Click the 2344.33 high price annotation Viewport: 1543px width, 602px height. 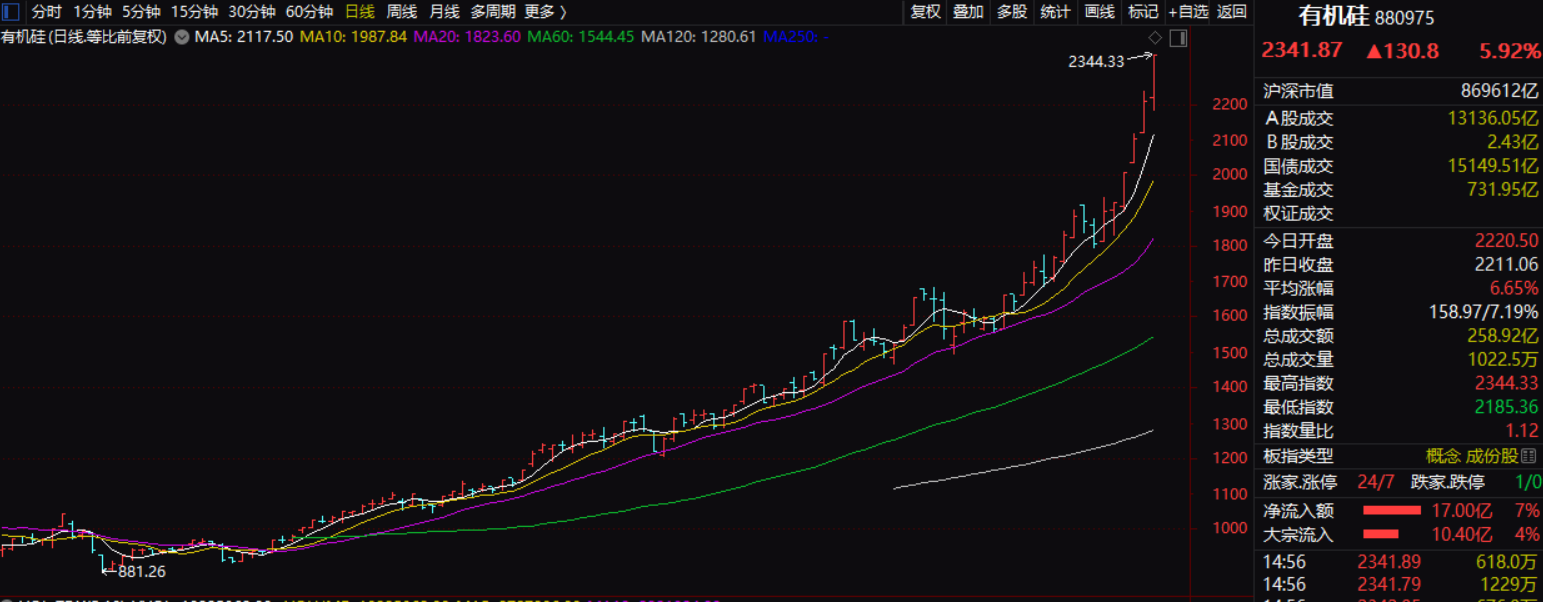tap(1097, 61)
